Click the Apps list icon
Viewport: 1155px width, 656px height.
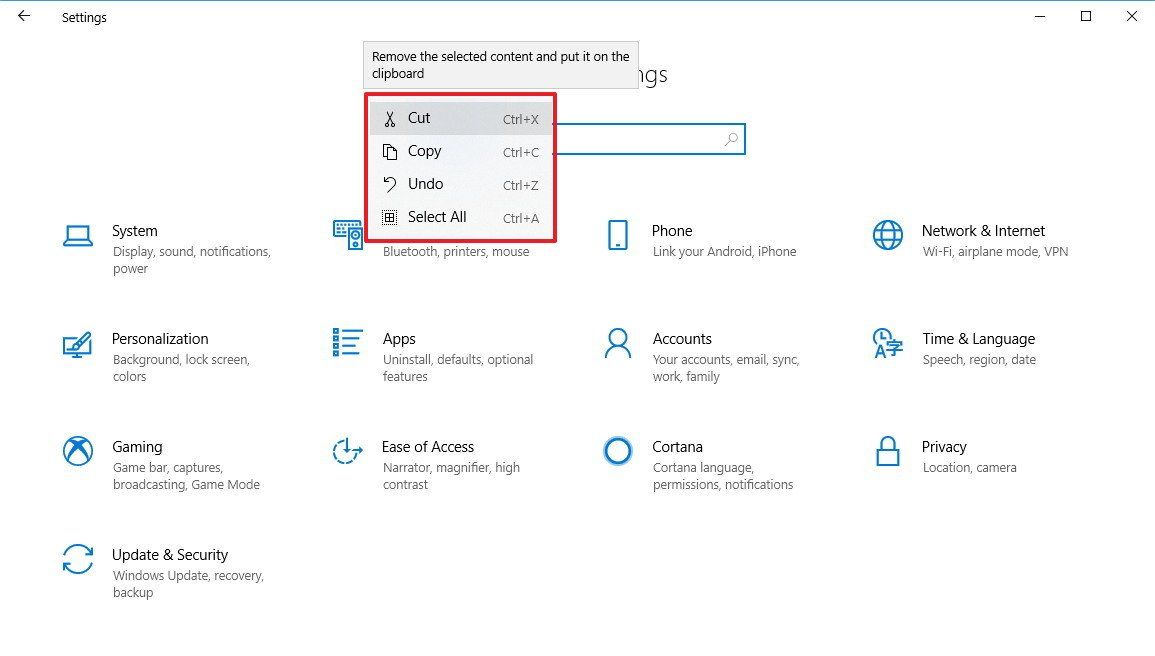click(348, 342)
